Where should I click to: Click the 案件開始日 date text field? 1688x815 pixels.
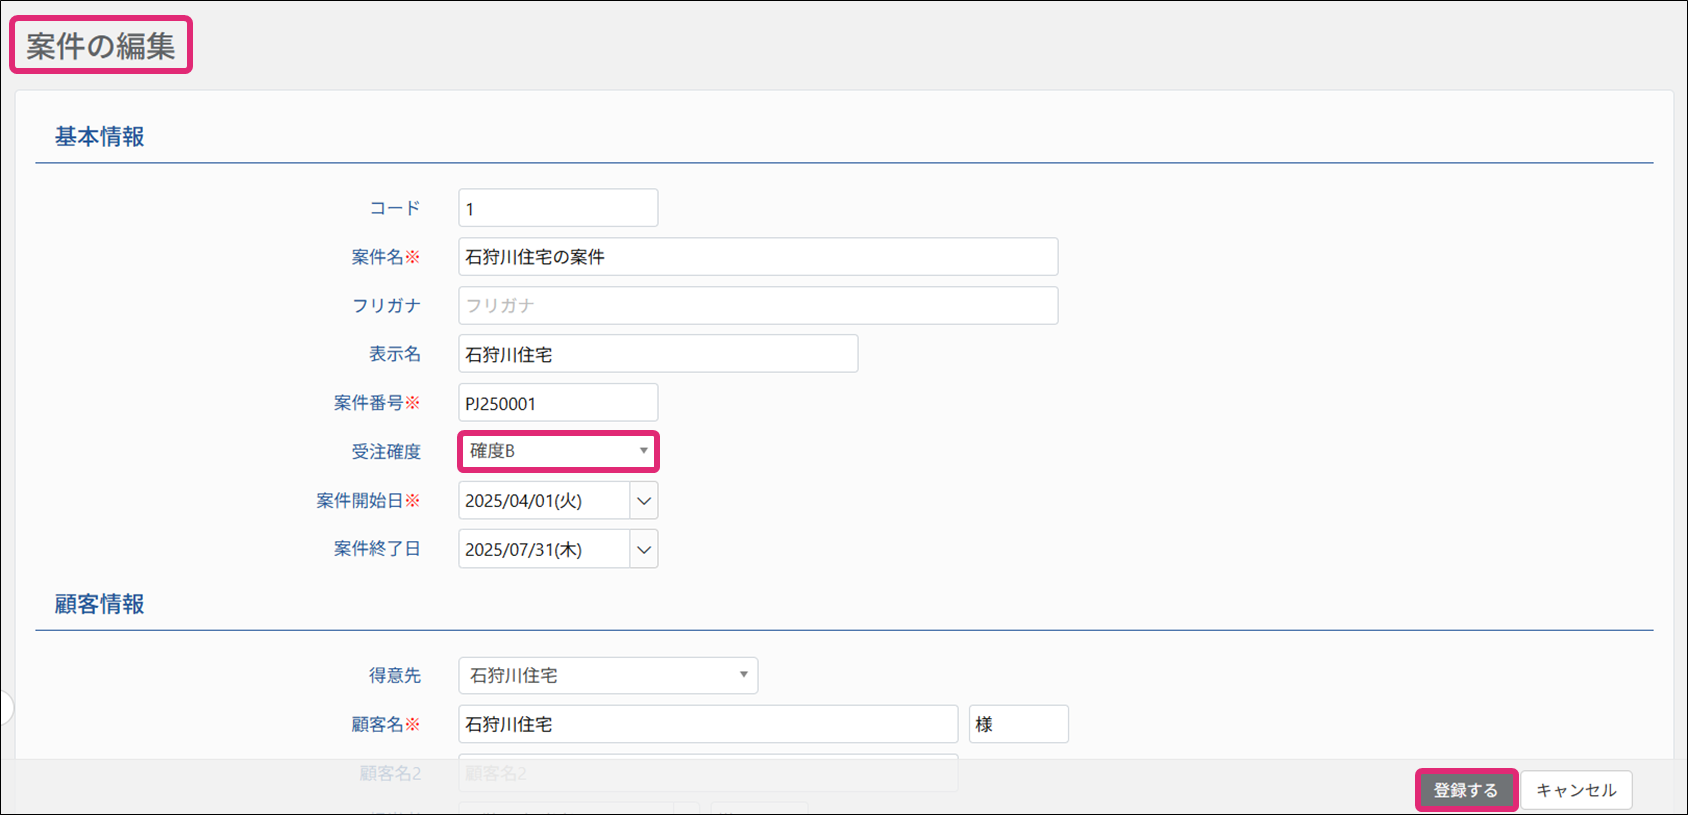tap(543, 501)
